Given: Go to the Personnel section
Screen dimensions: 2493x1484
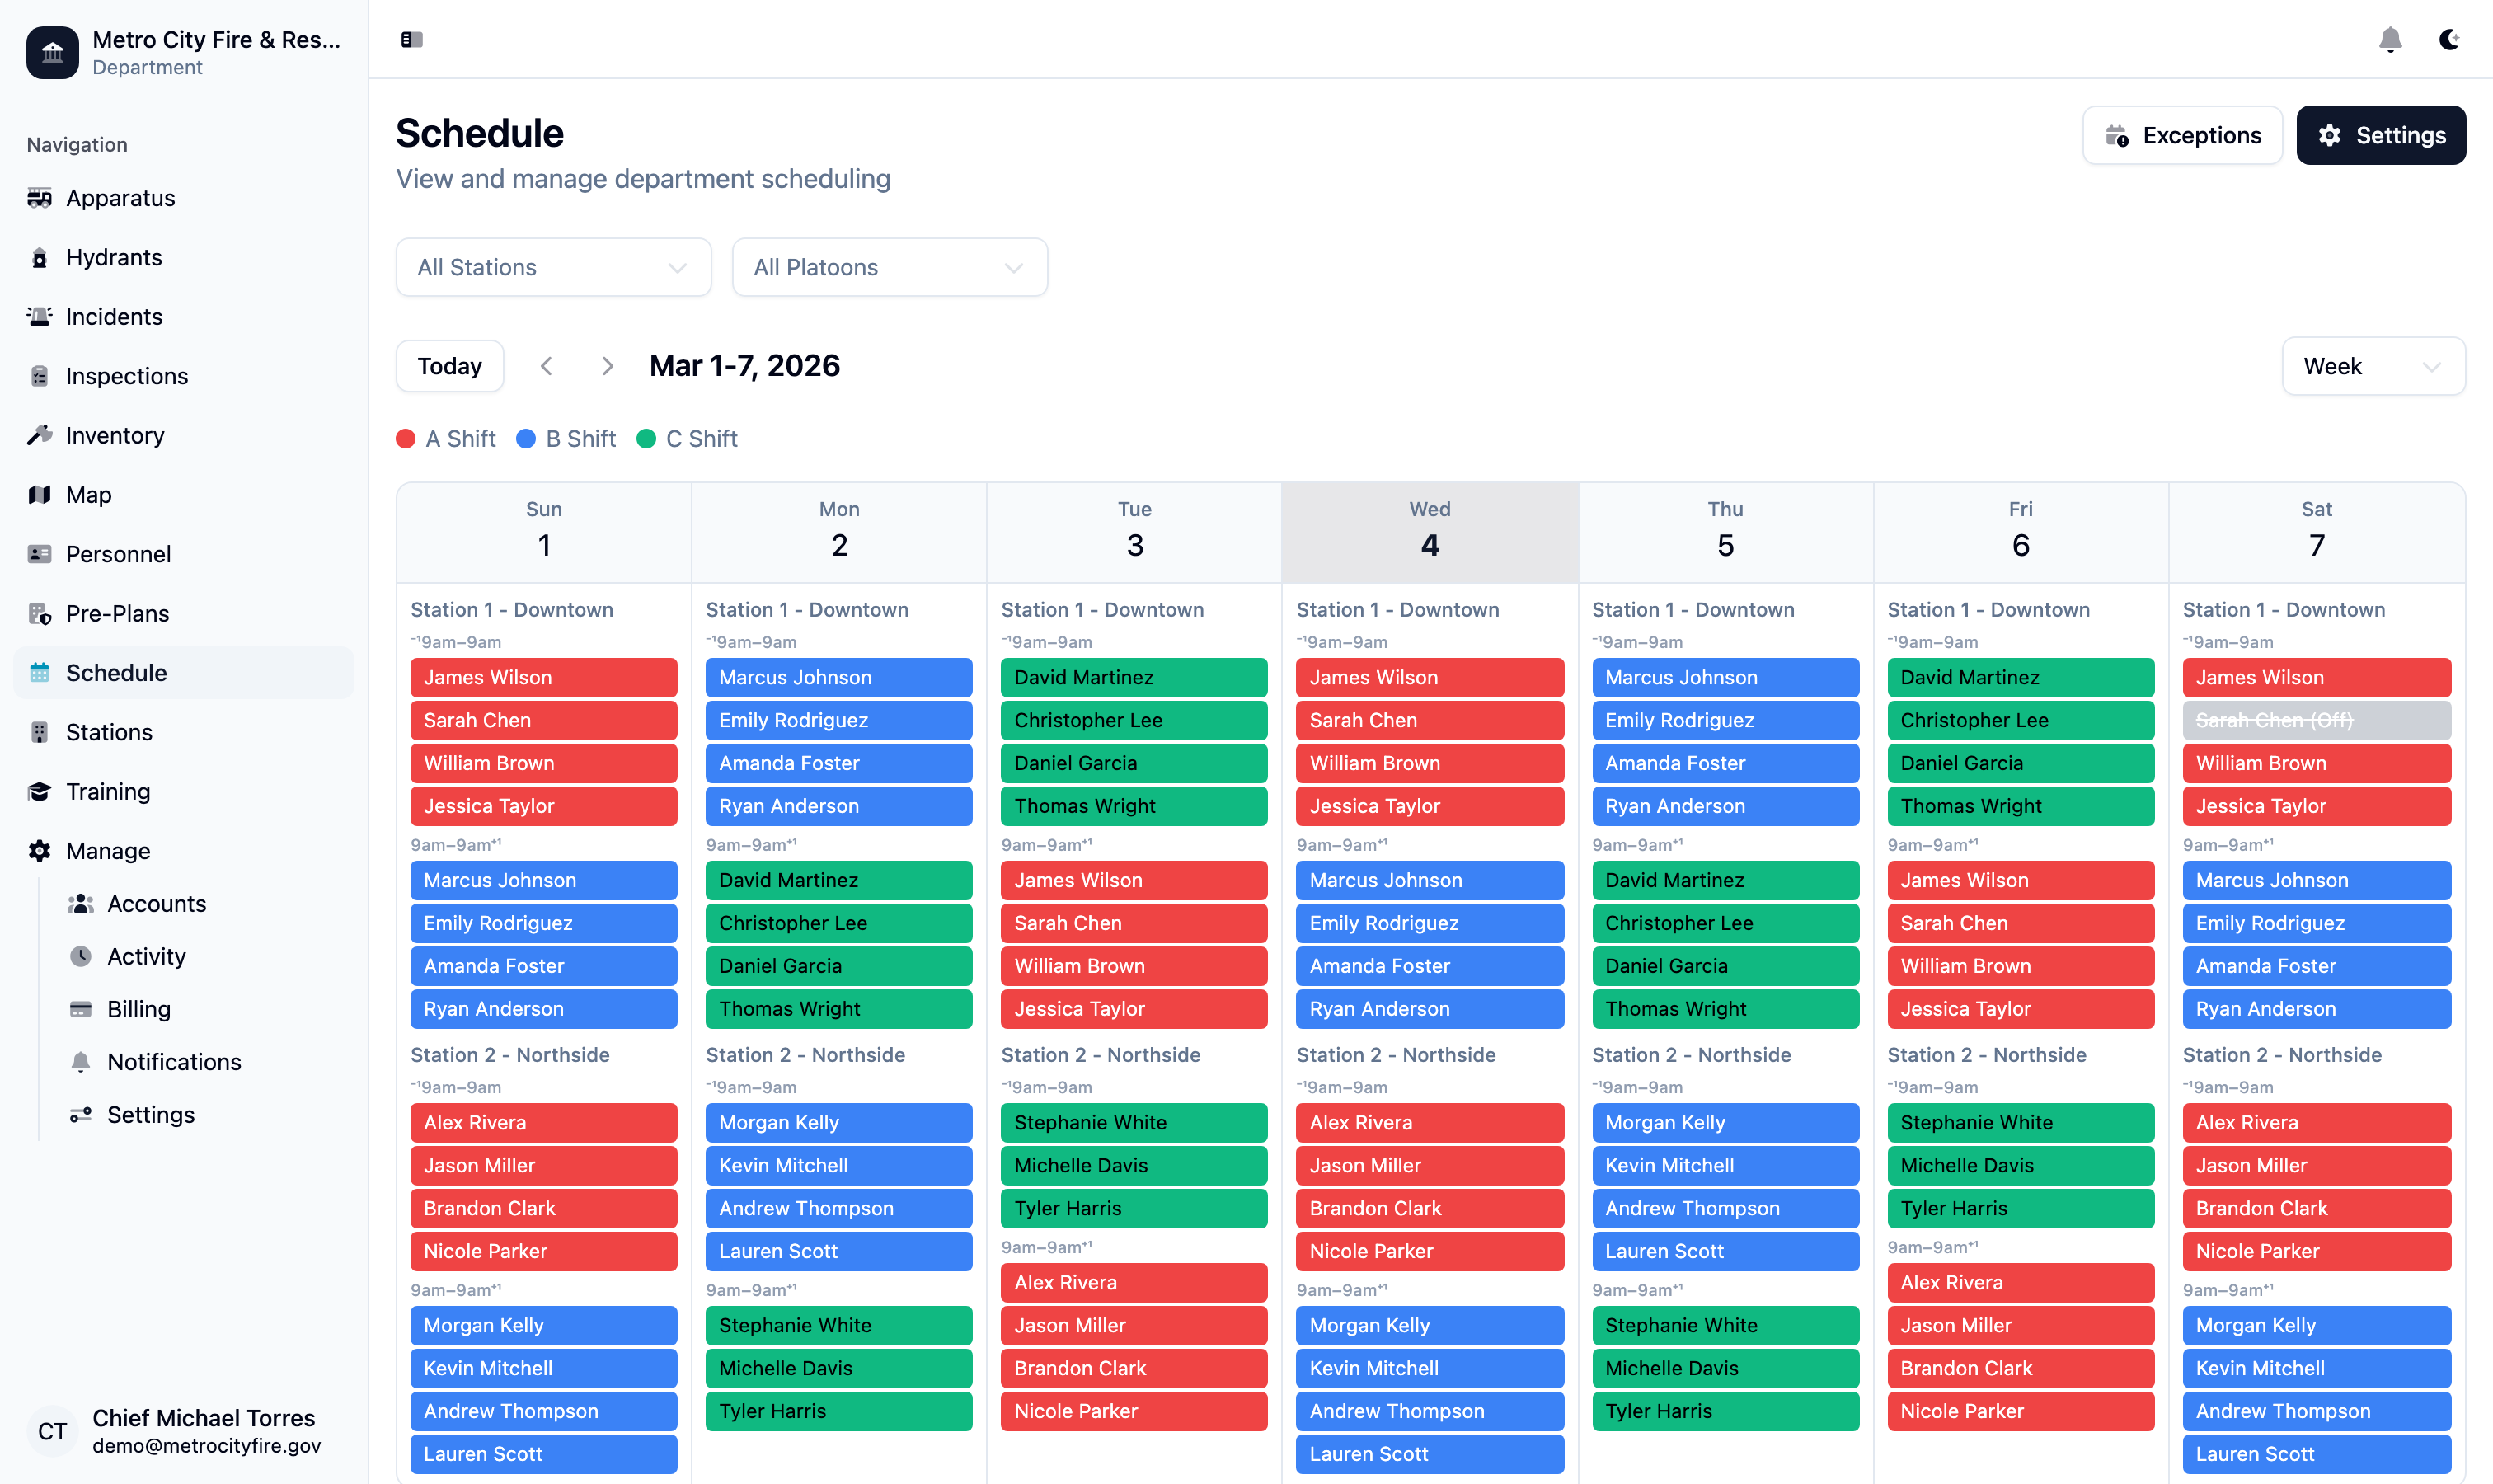Looking at the screenshot, I should (x=117, y=554).
